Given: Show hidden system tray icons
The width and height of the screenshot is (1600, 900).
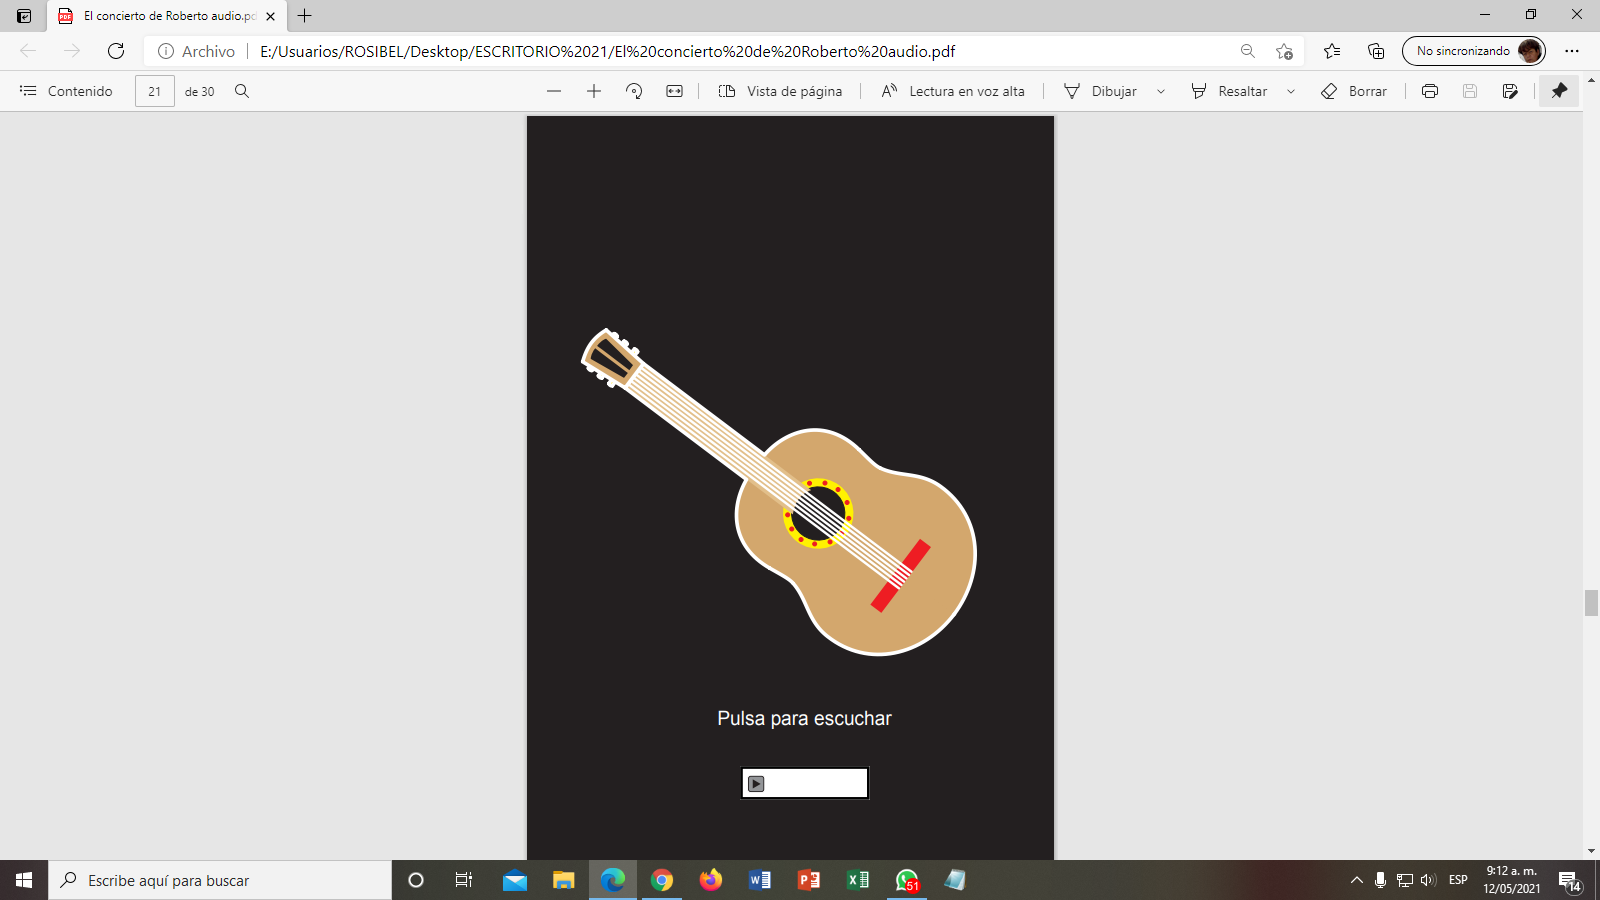Looking at the screenshot, I should [x=1357, y=880].
